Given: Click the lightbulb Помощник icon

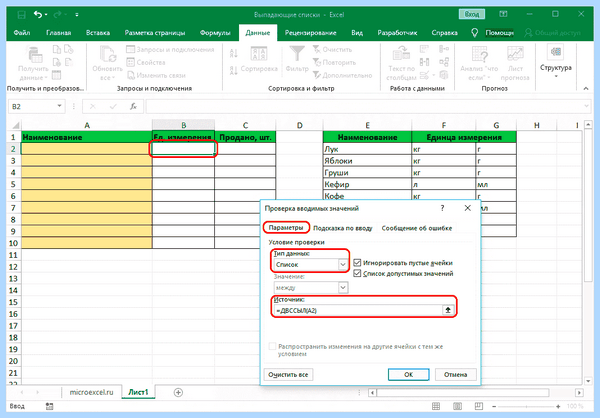Looking at the screenshot, I should (x=474, y=33).
